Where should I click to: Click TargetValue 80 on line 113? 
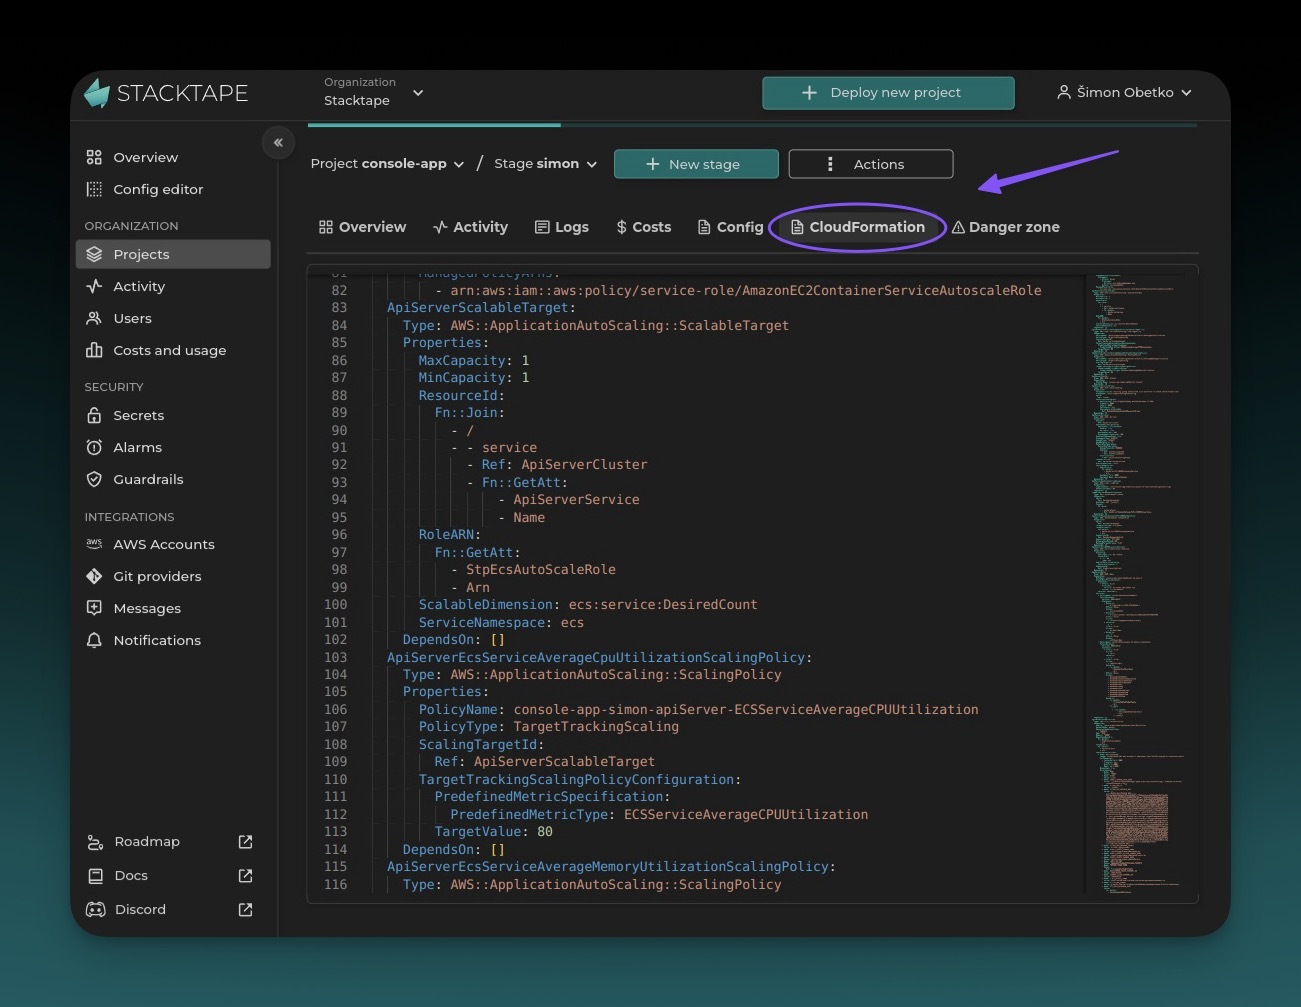click(493, 832)
